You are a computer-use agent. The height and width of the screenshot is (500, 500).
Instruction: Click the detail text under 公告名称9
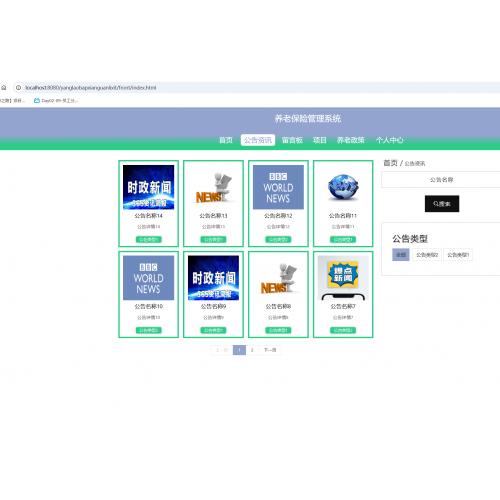click(213, 317)
